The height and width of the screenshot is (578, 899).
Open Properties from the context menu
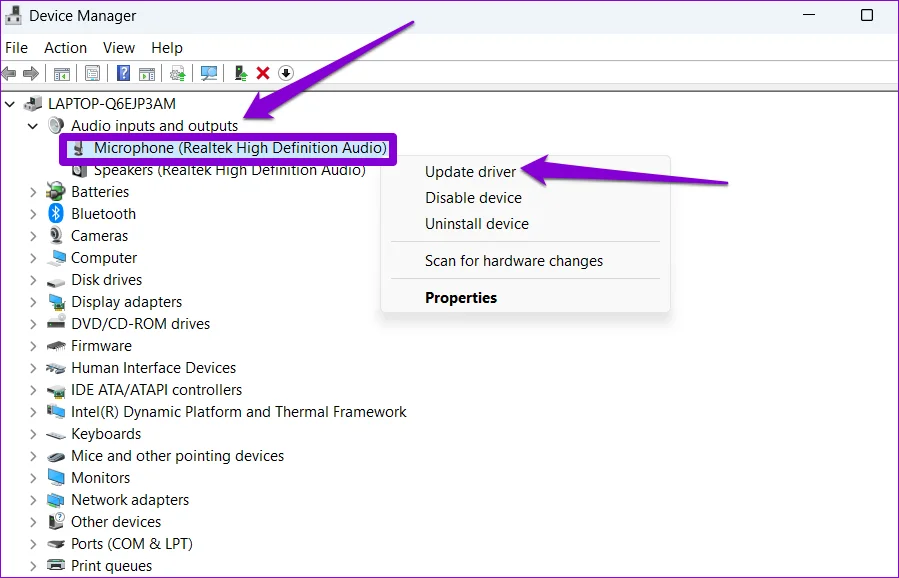click(460, 298)
